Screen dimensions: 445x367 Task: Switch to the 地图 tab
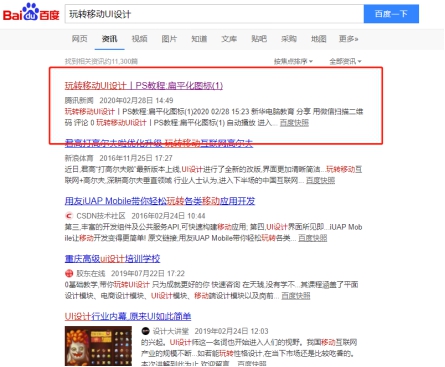[319, 39]
